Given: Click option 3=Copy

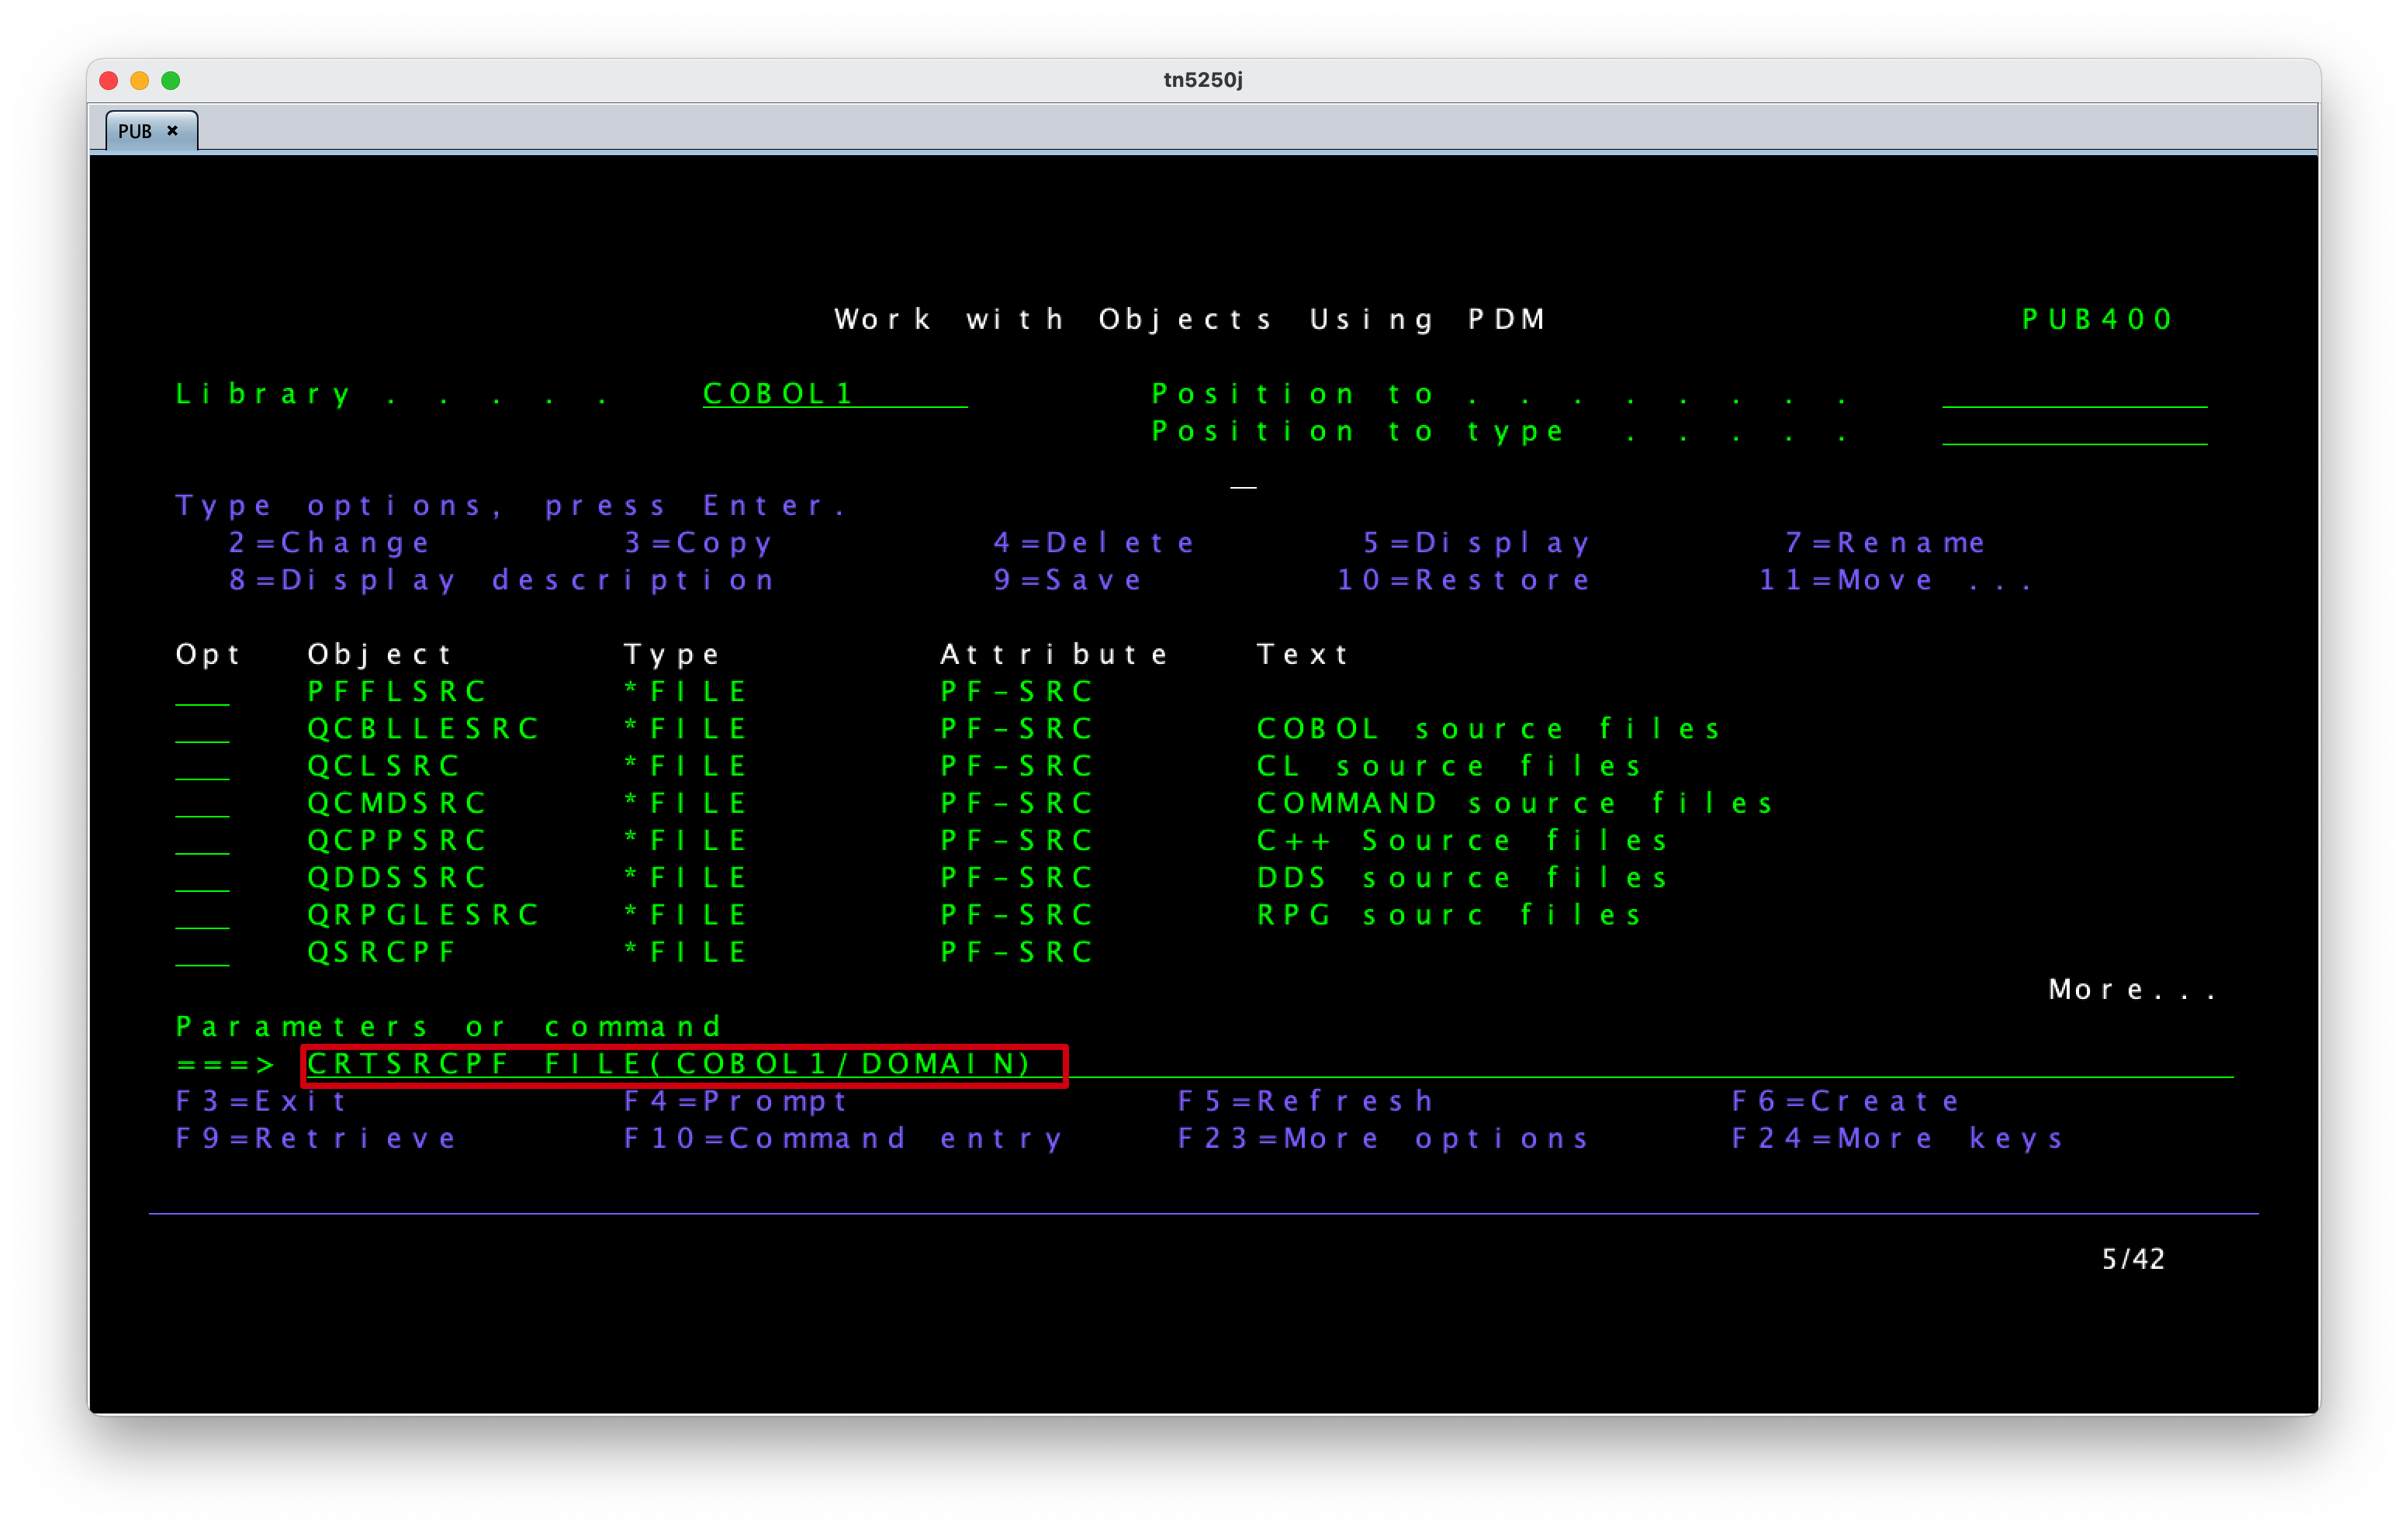Looking at the screenshot, I should click(x=698, y=542).
